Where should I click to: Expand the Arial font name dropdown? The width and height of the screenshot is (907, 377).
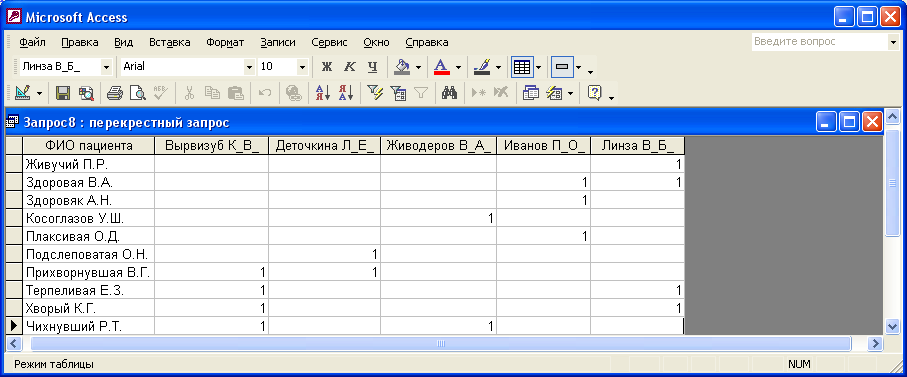249,67
